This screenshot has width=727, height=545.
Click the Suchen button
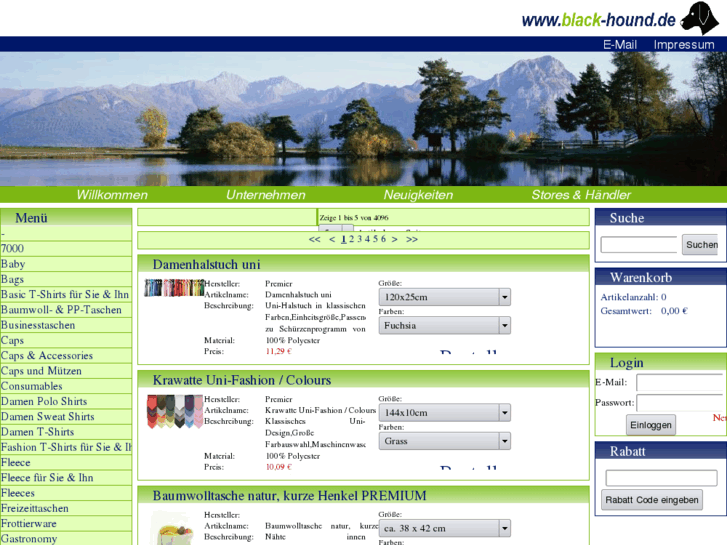point(701,244)
